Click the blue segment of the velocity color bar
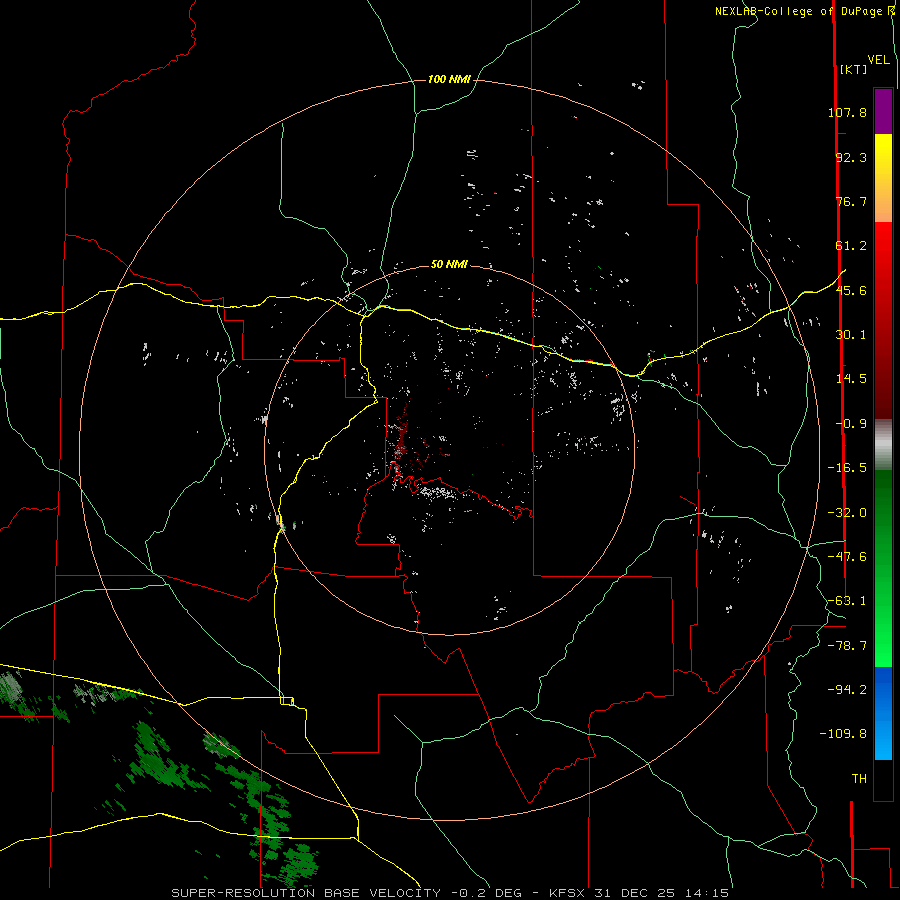The image size is (900, 900). point(883,713)
